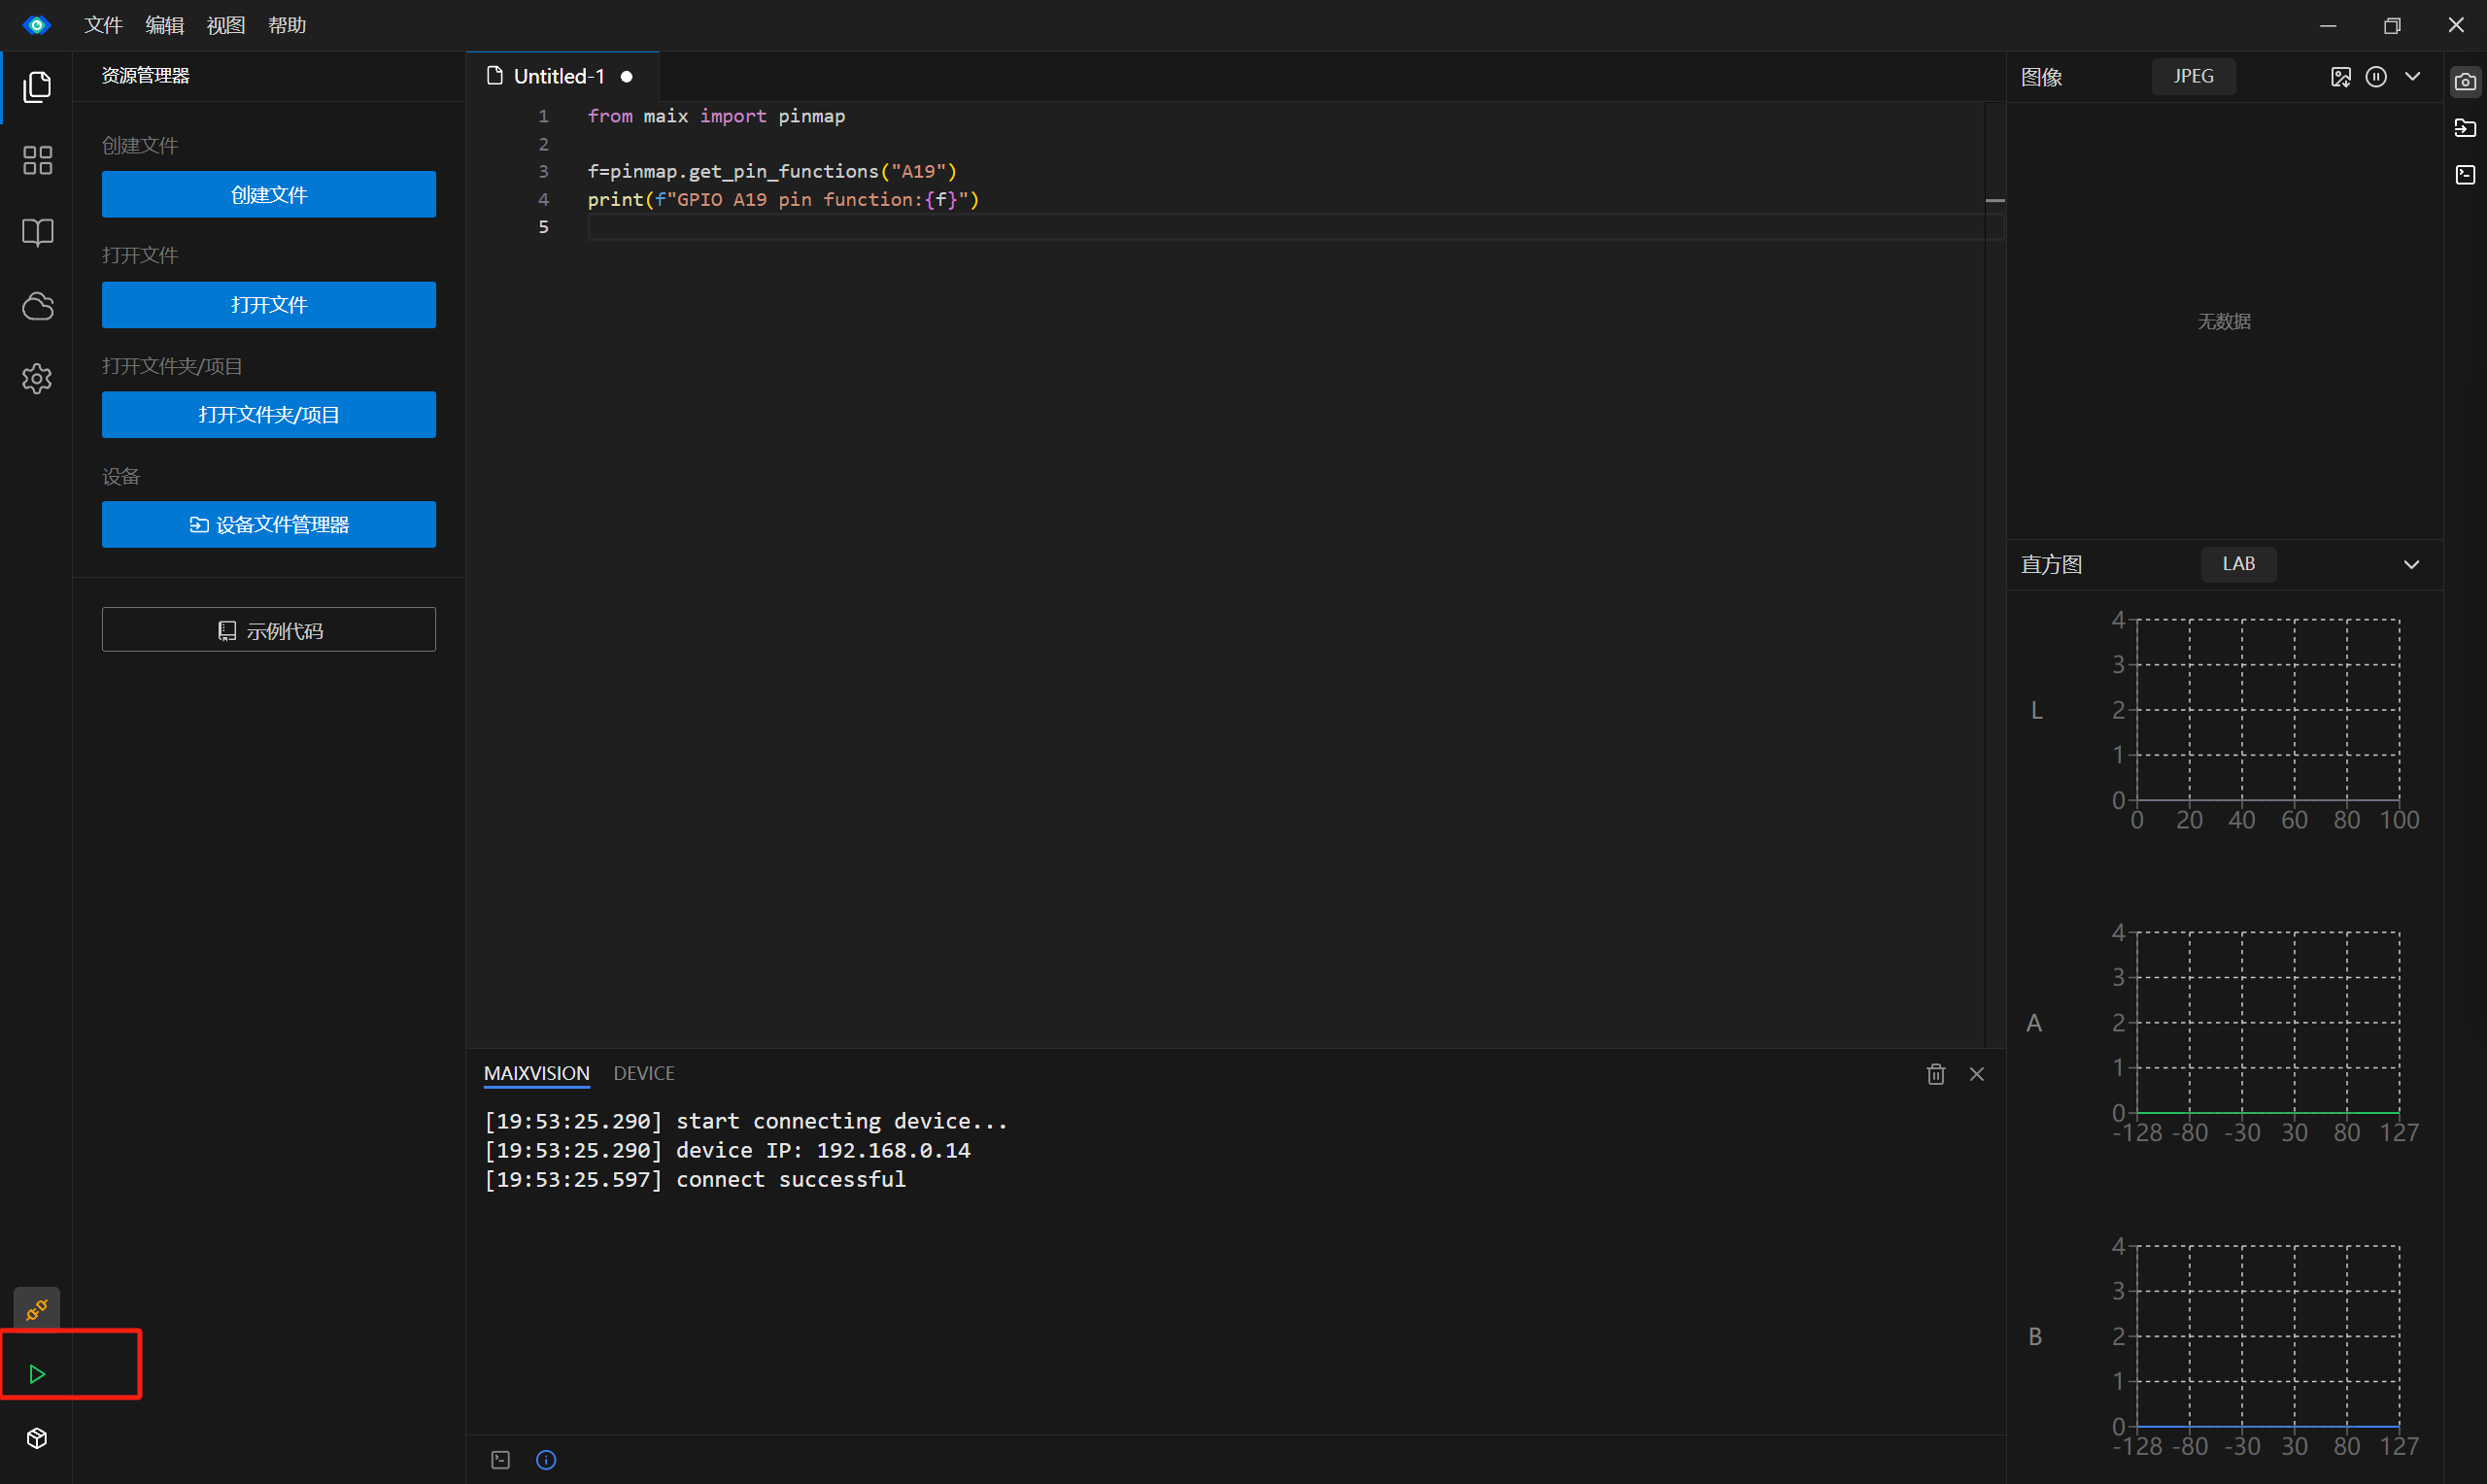Screen dimensions: 2487x1484
Task: Select the JPEG image format dropdown
Action: click(2193, 77)
